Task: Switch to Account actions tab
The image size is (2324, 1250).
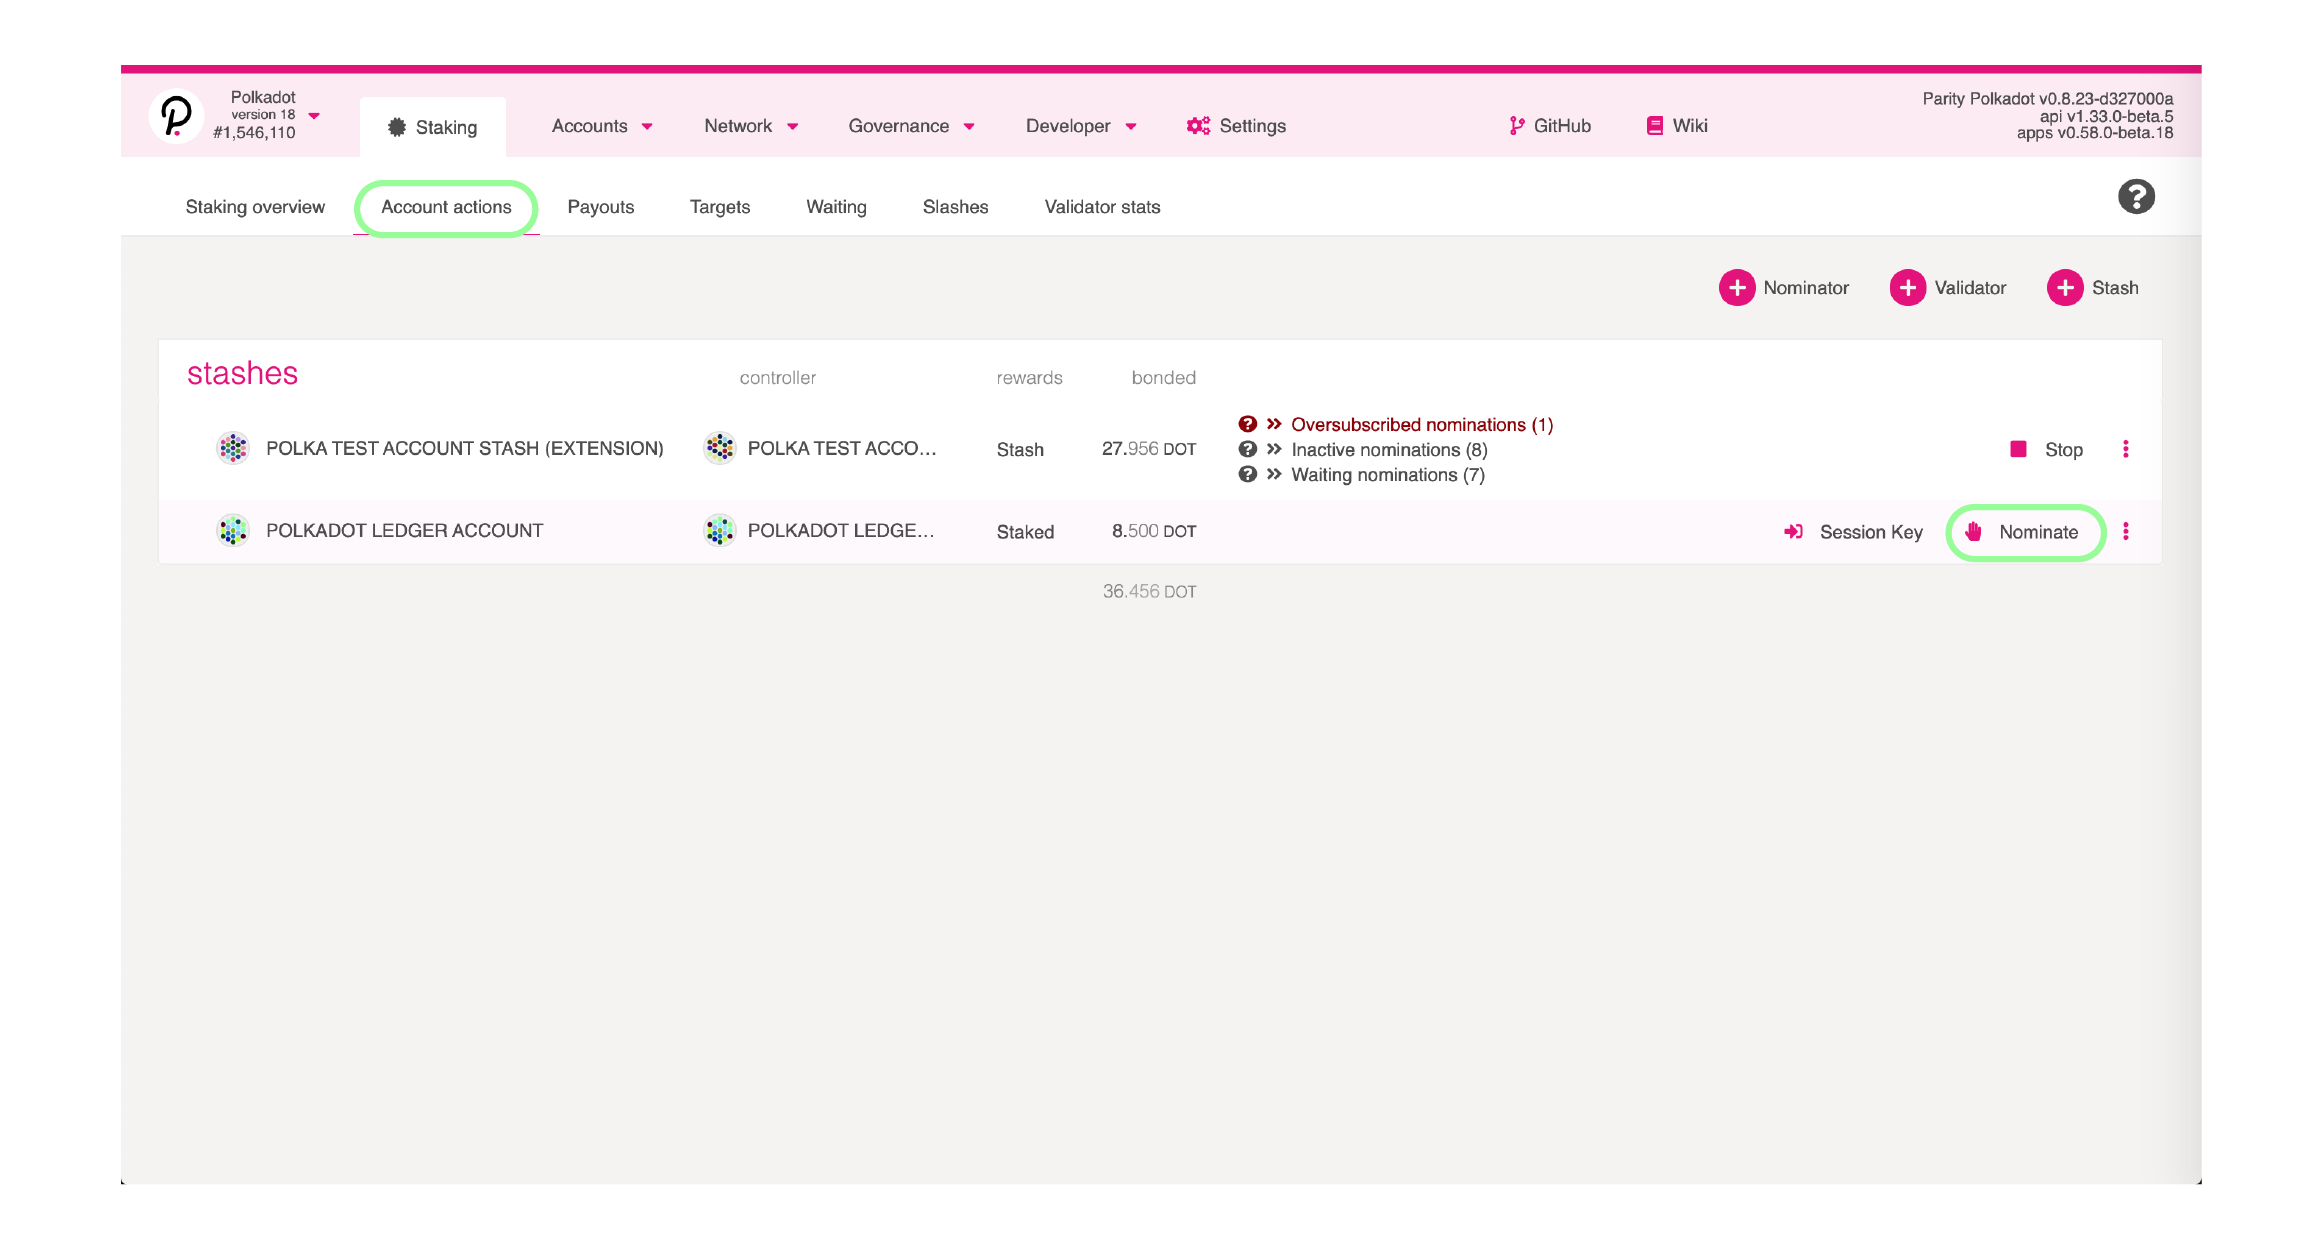Action: click(446, 207)
